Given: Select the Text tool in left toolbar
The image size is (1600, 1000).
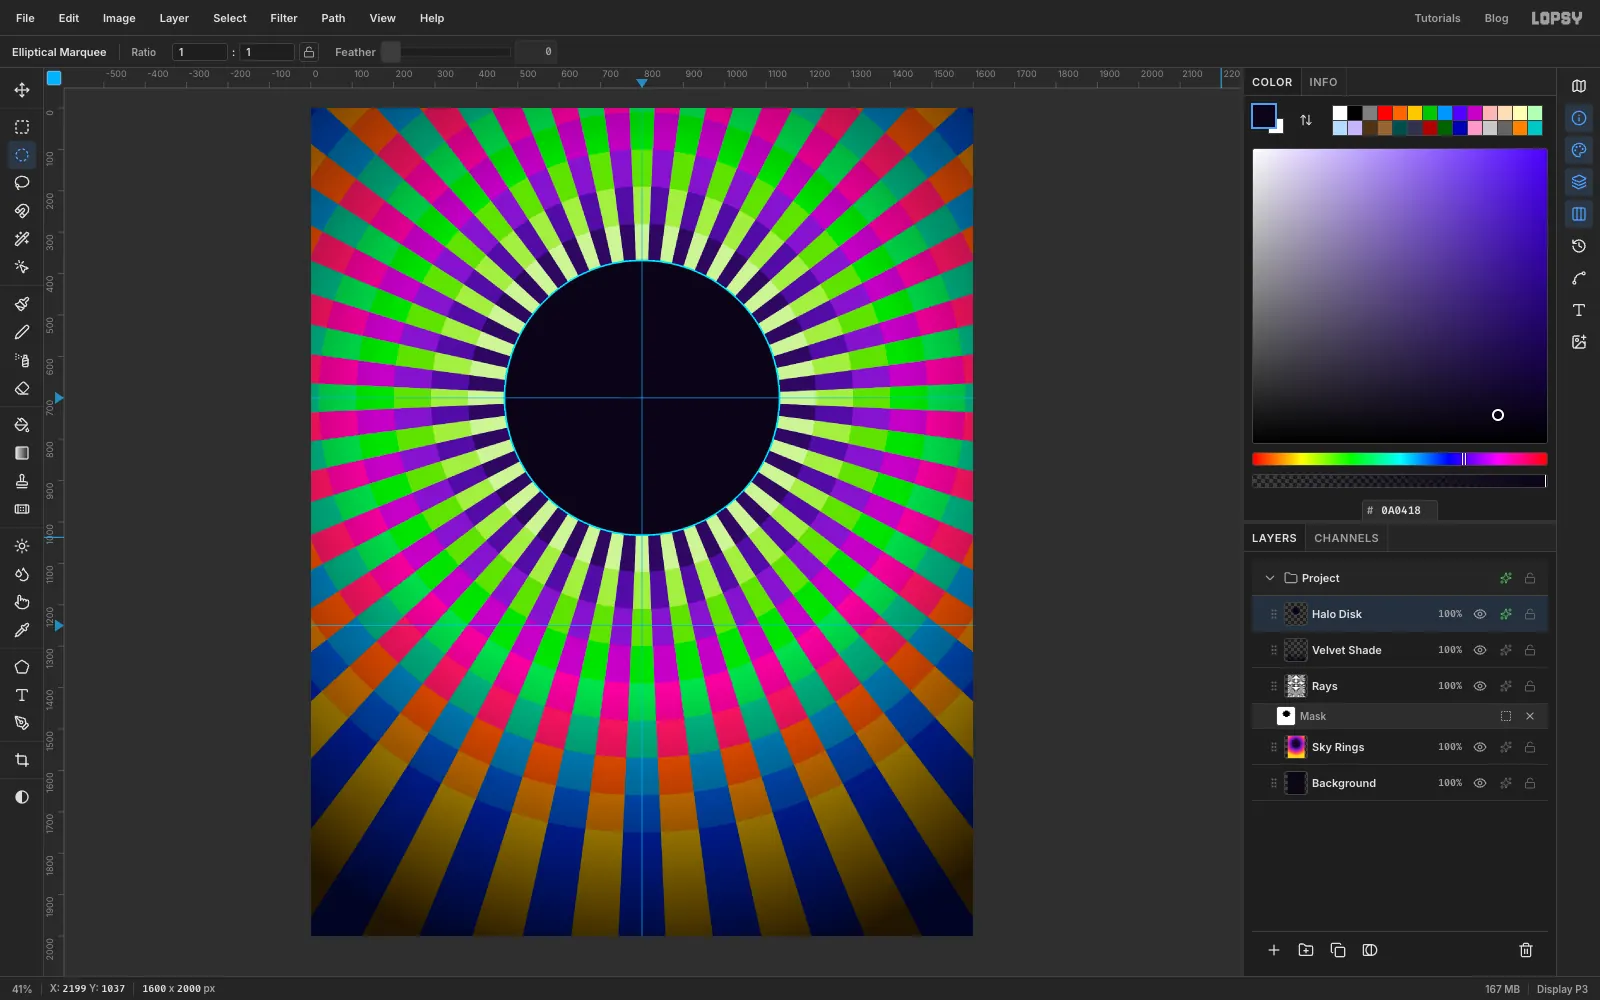Looking at the screenshot, I should point(22,695).
